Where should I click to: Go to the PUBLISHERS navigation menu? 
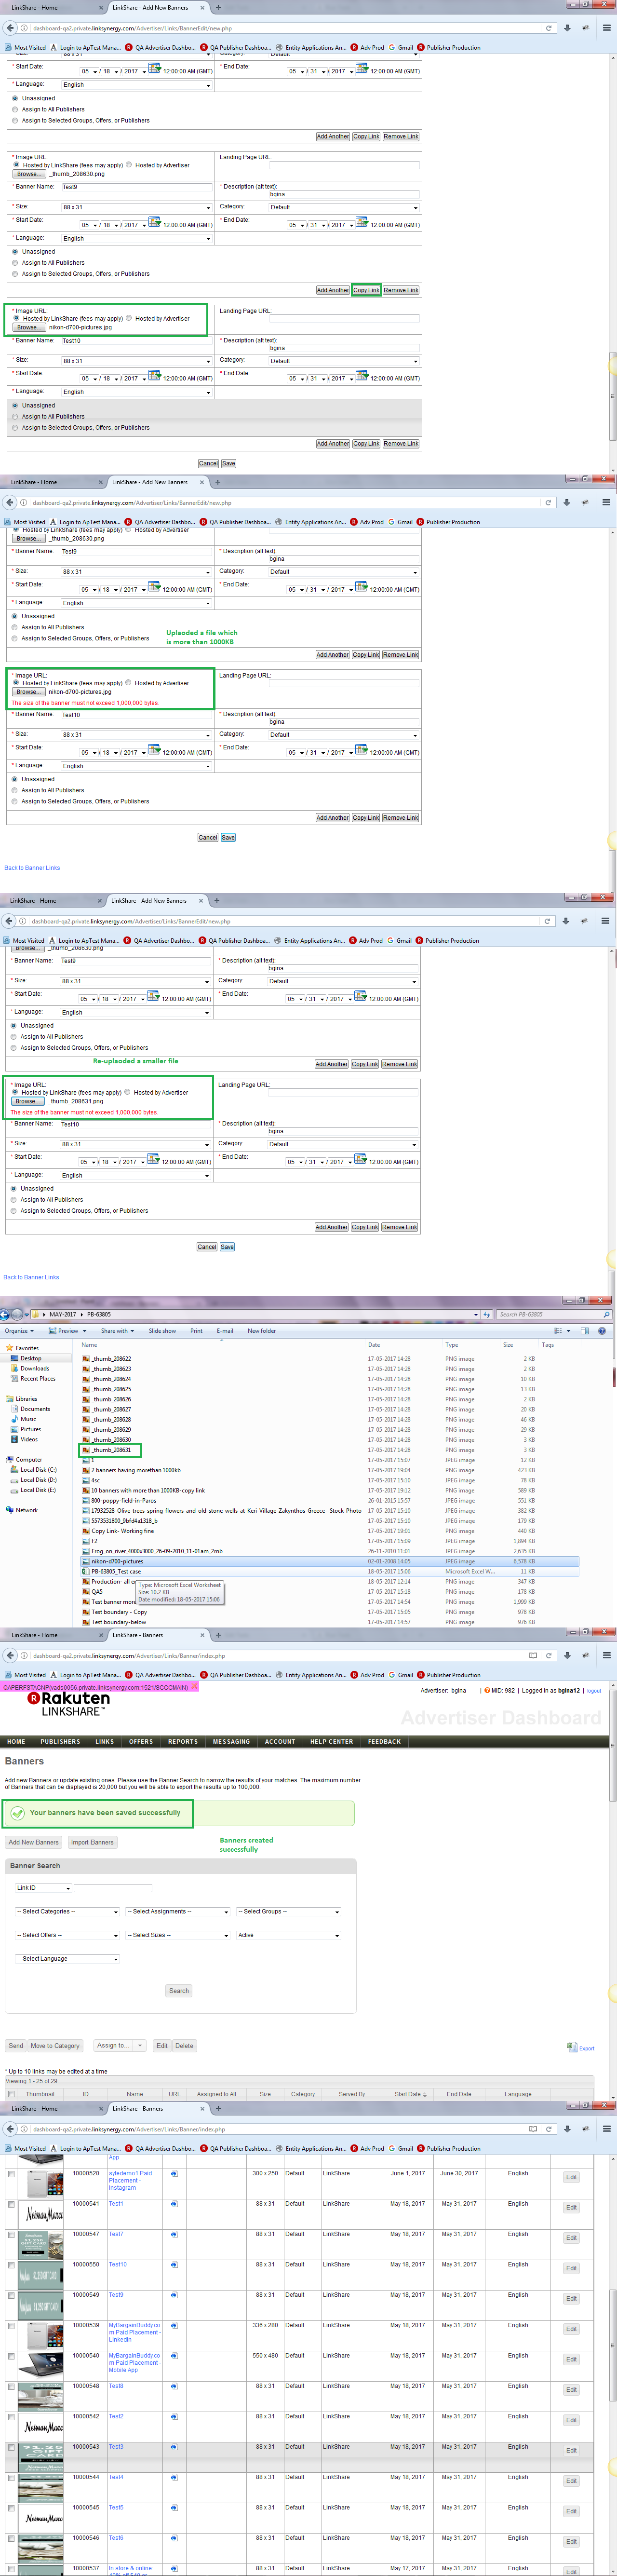click(60, 1741)
